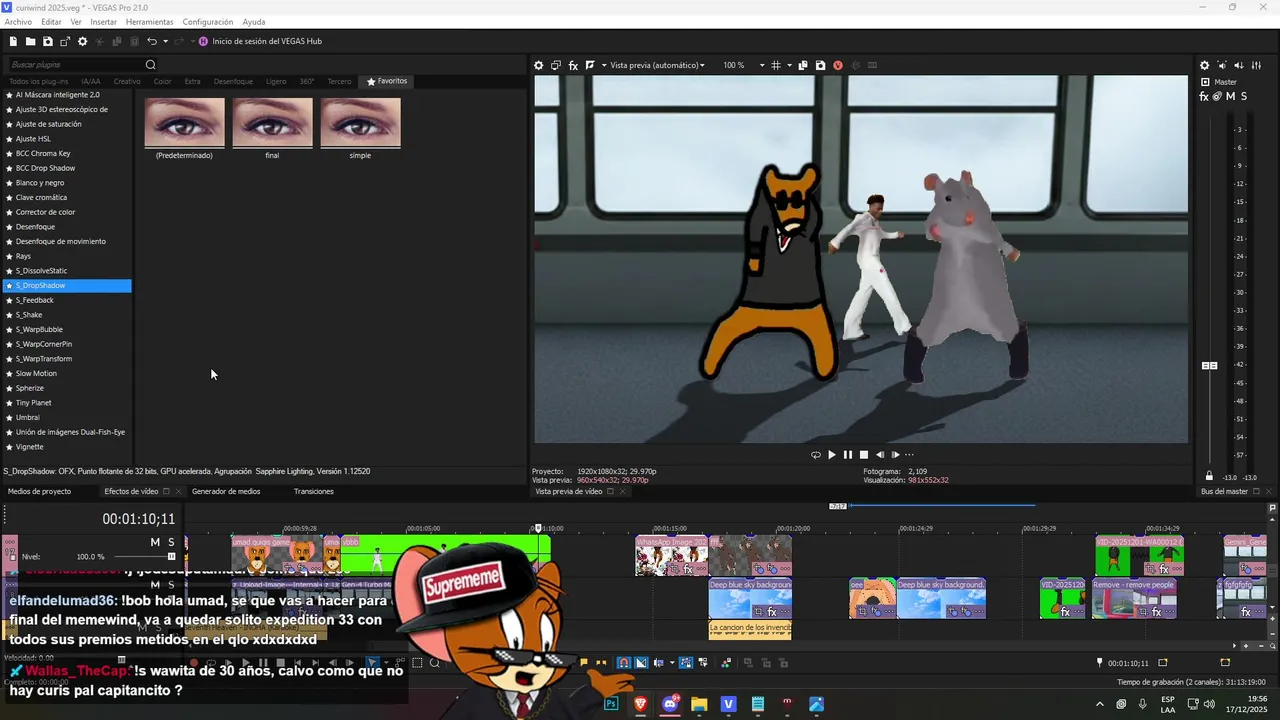Open Discord from the Windows taskbar

(x=670, y=704)
